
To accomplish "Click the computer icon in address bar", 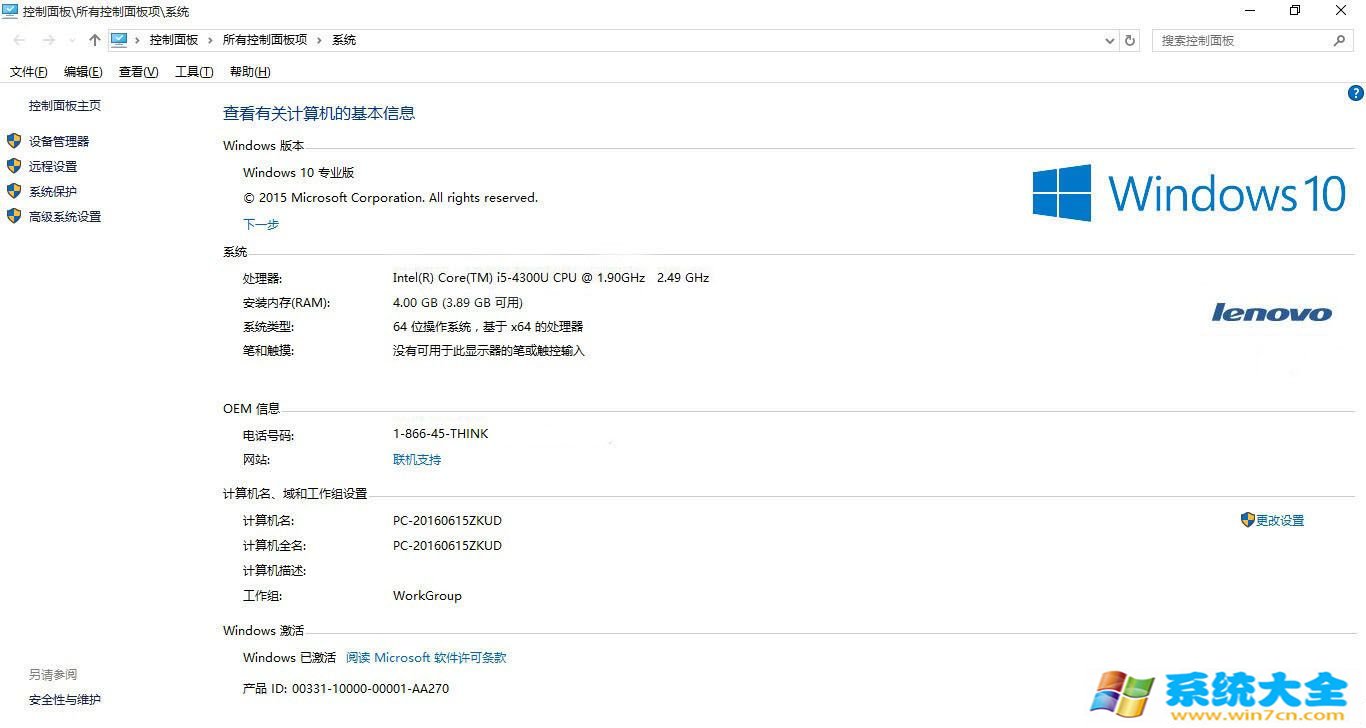I will tap(119, 40).
